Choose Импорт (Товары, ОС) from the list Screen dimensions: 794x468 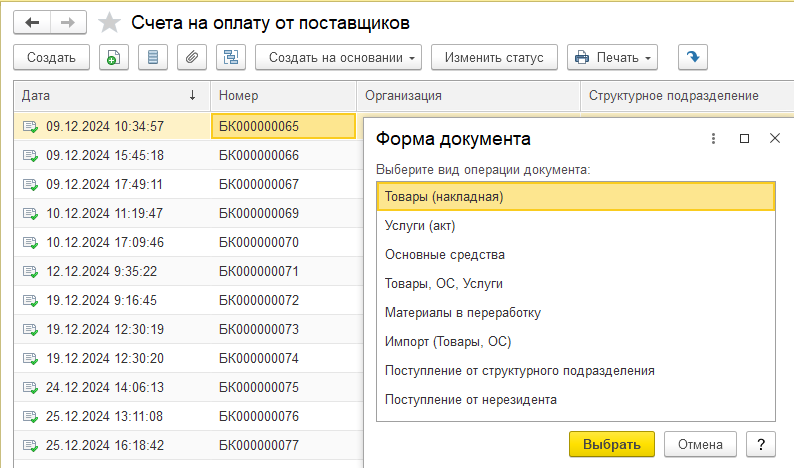tap(448, 342)
